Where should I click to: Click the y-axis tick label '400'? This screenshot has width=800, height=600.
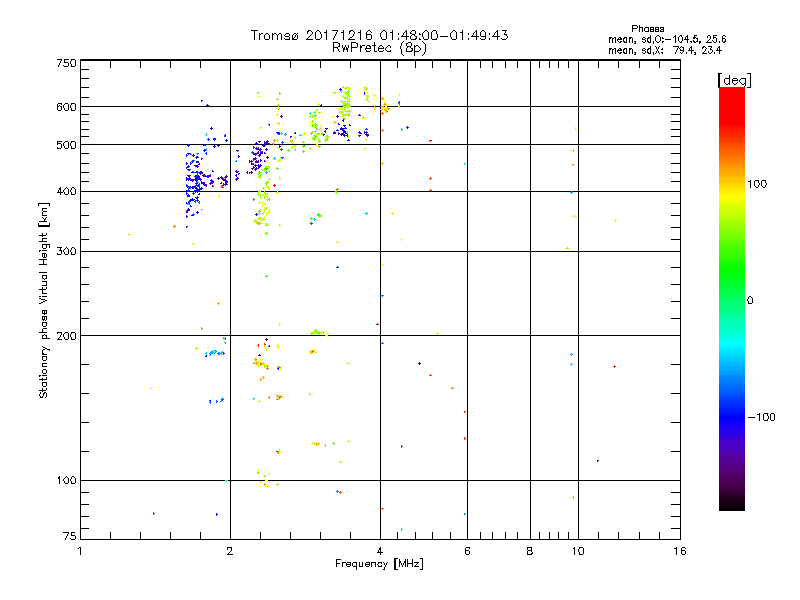67,191
